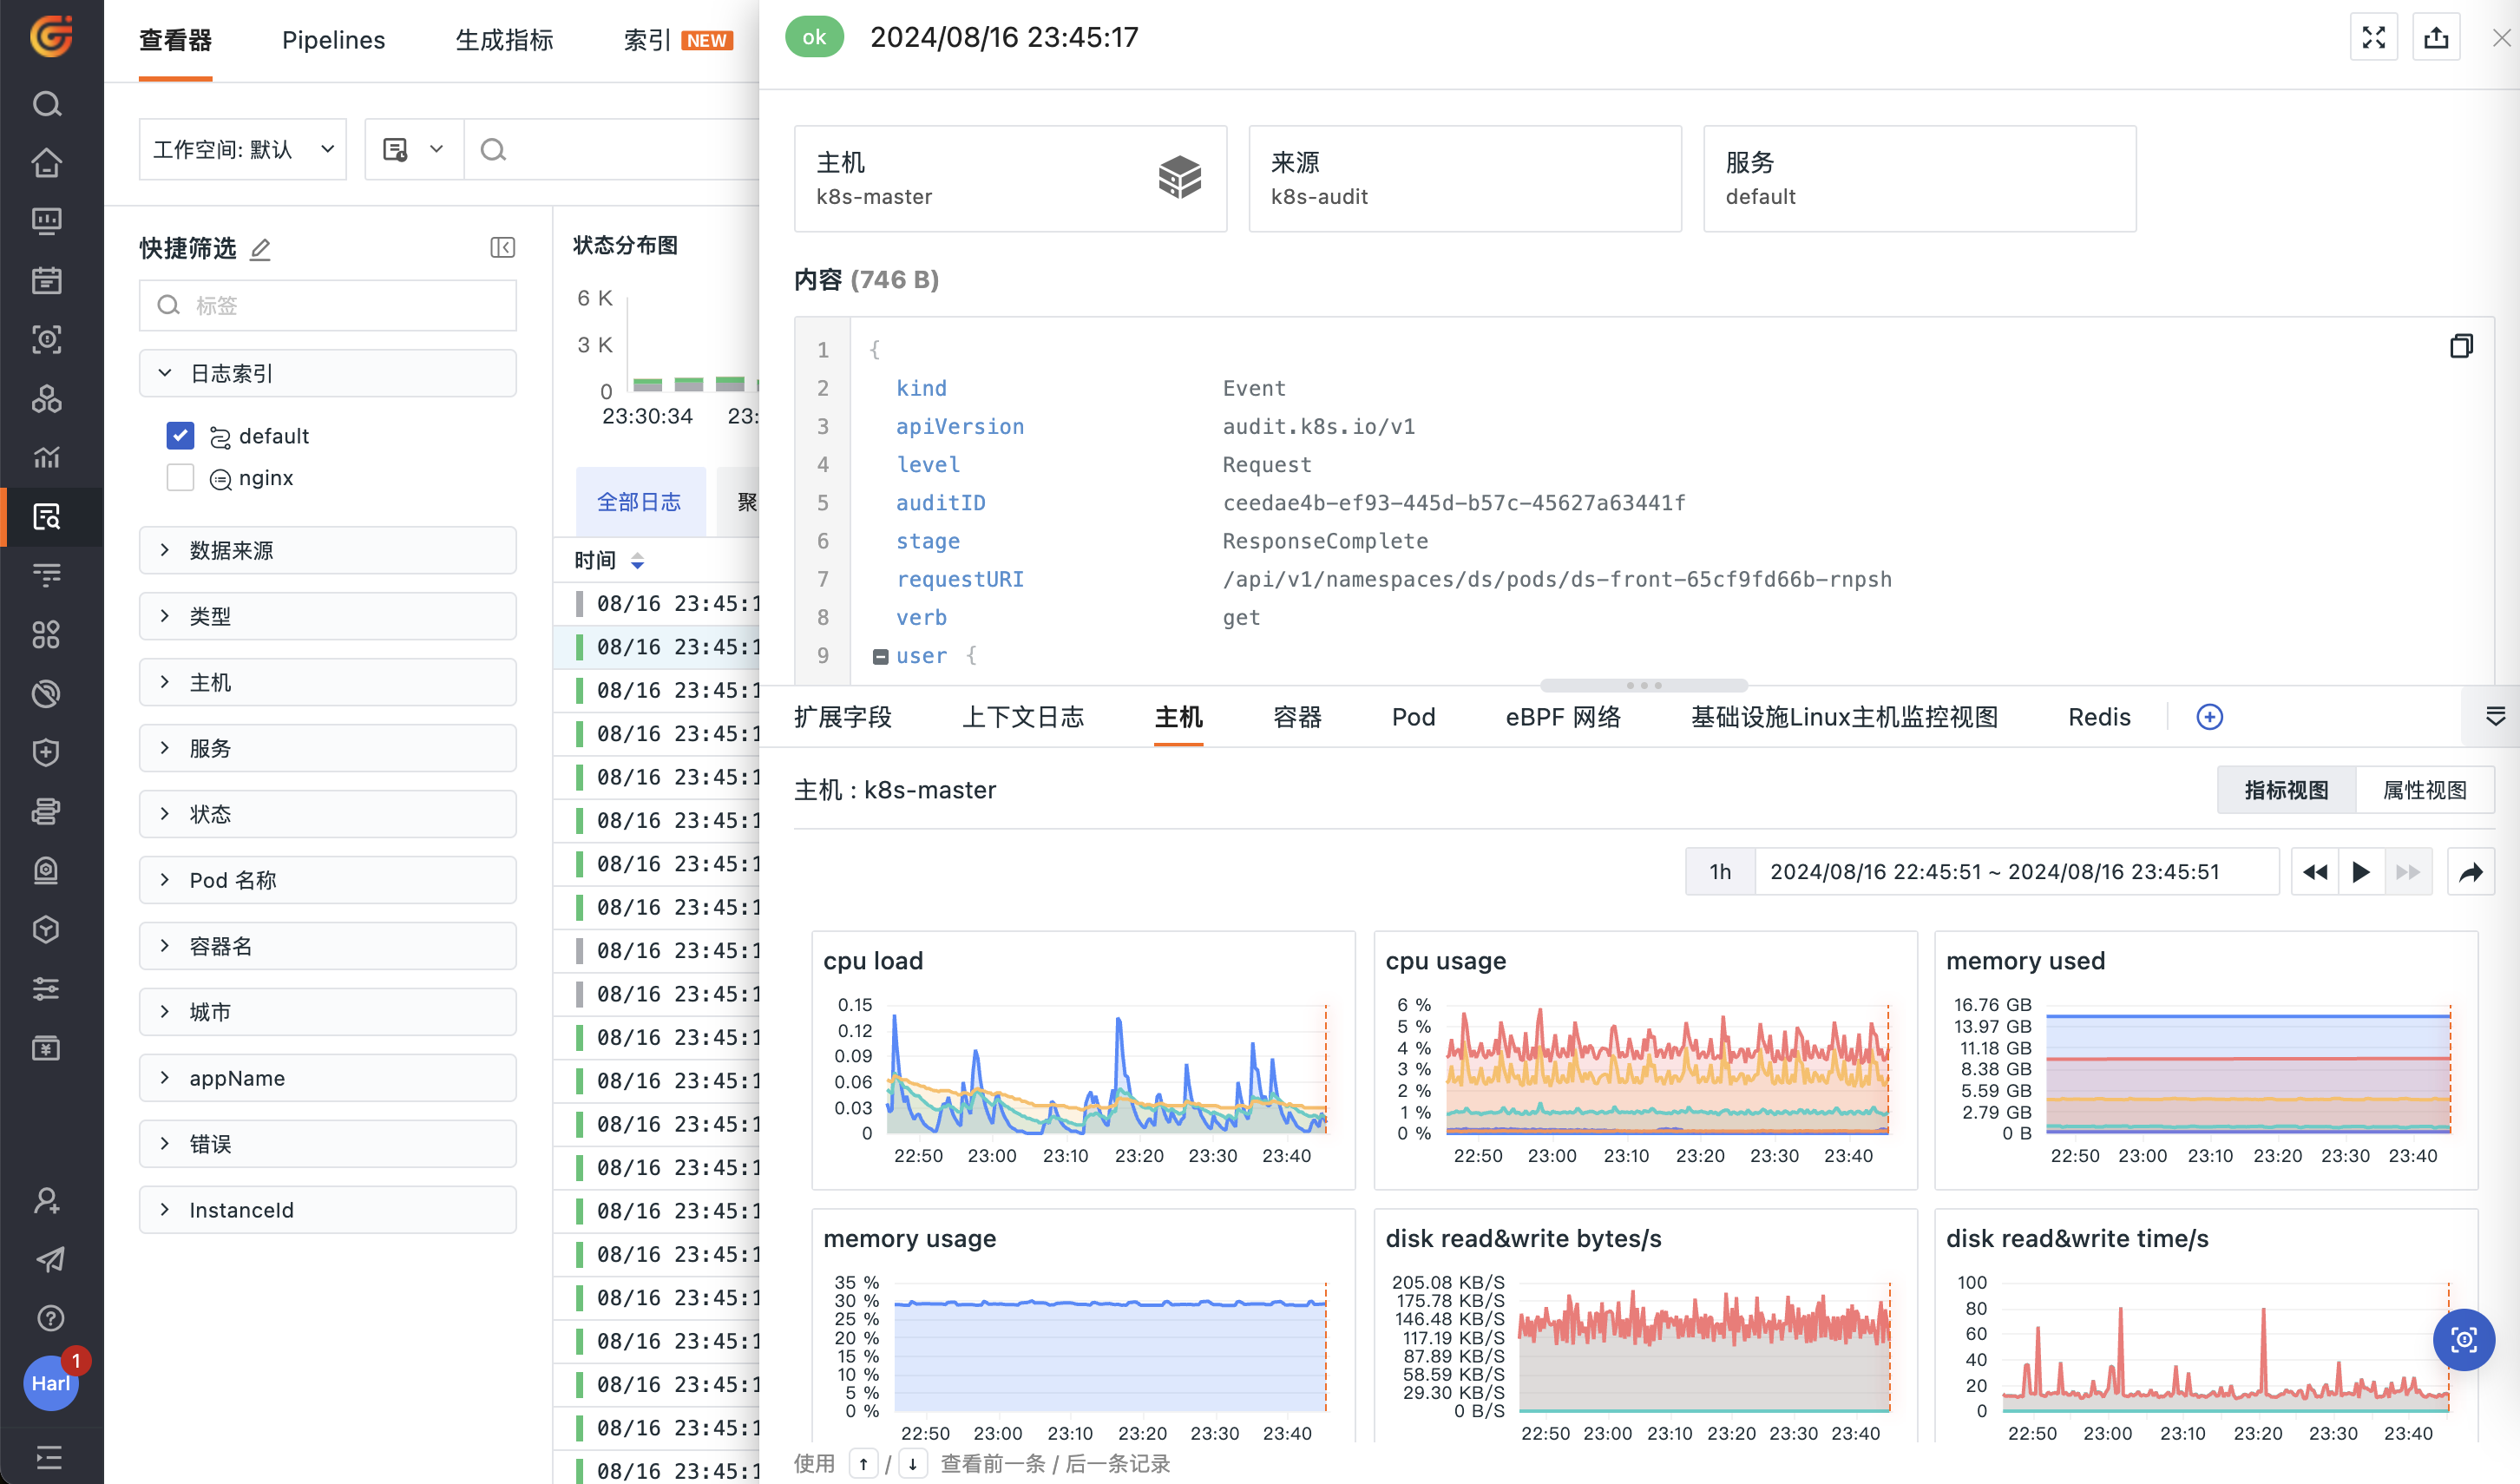The height and width of the screenshot is (1484, 2520).
Task: Expand the 数据来源 filter group
Action: pyautogui.click(x=327, y=550)
